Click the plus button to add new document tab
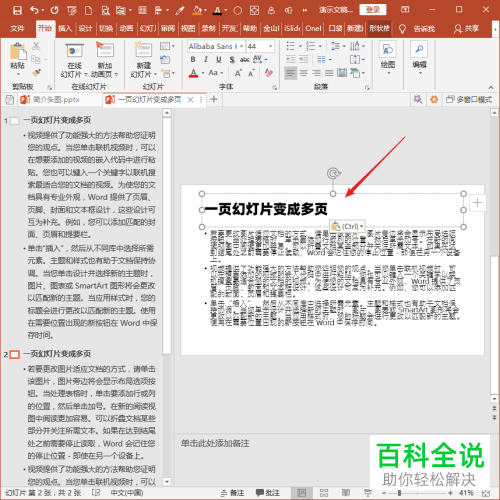Screen dimensions: 500x500 214,99
